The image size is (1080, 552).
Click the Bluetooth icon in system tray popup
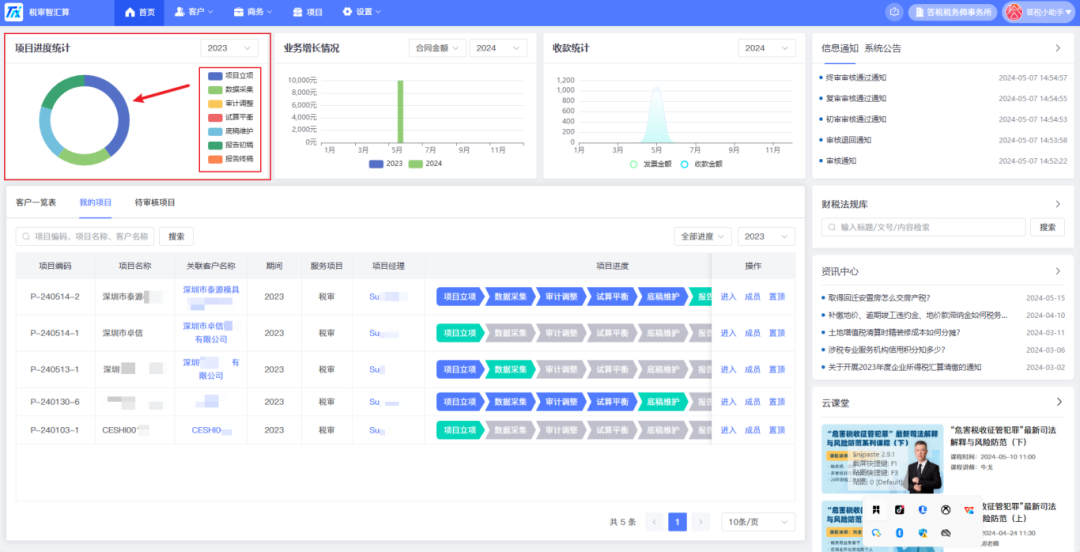[x=900, y=533]
